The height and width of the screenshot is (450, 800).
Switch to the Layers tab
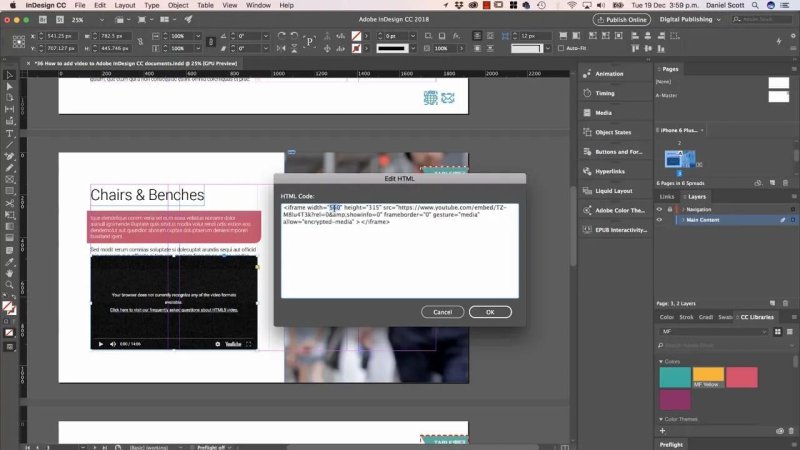(696, 197)
